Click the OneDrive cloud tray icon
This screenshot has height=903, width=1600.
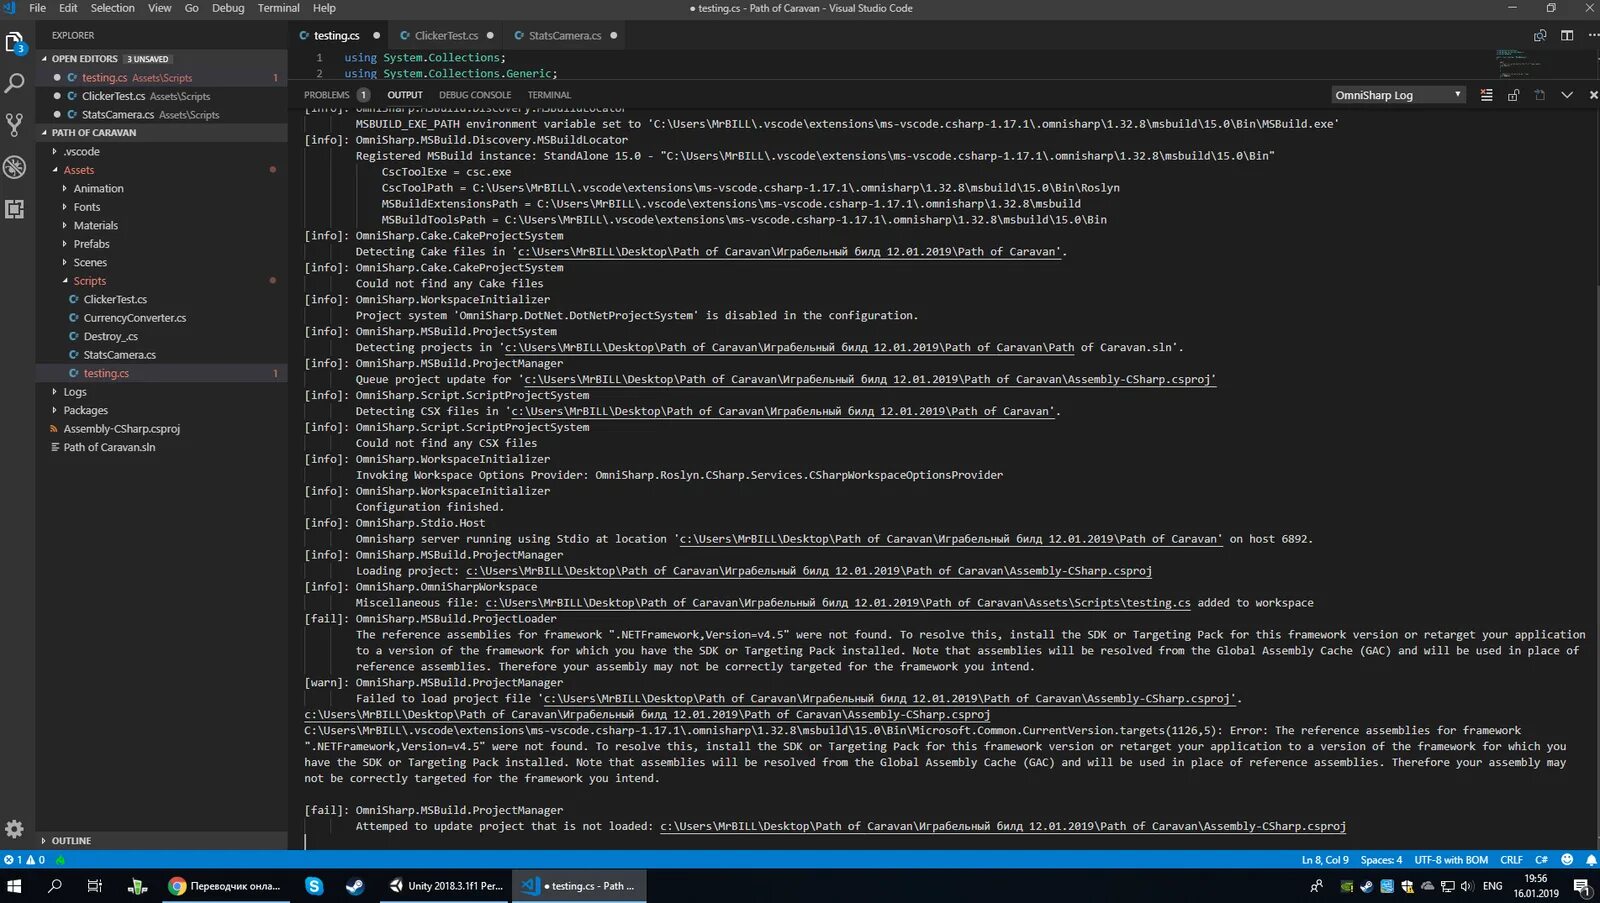click(1428, 886)
